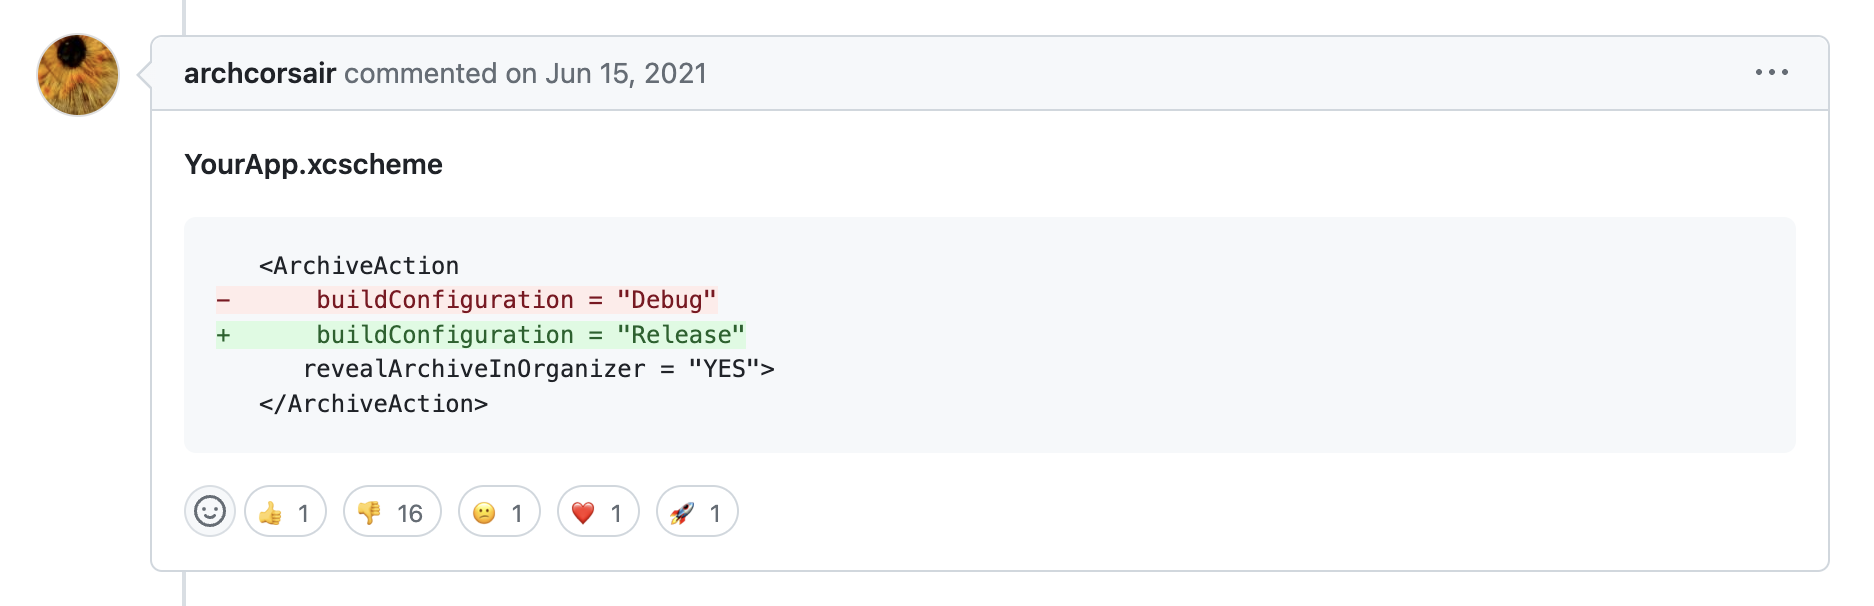Click the green plus diff marker
Image resolution: width=1874 pixels, height=606 pixels.
click(224, 335)
